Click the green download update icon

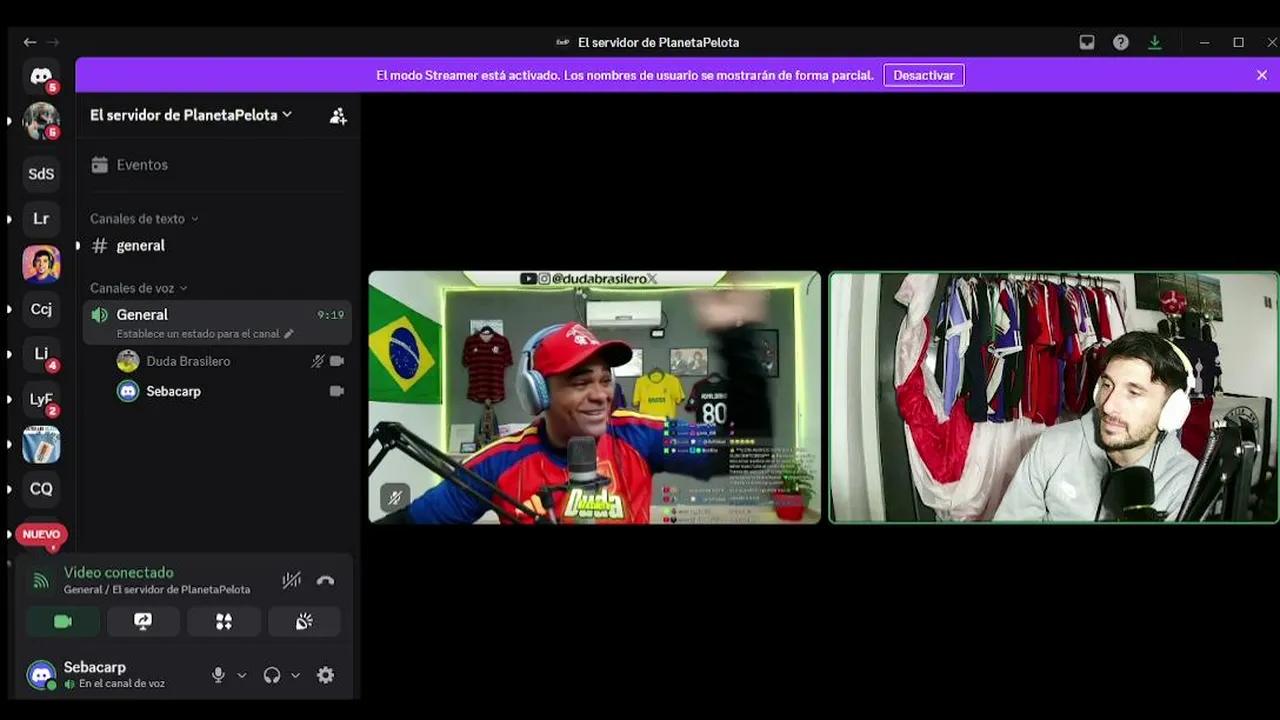click(1155, 42)
